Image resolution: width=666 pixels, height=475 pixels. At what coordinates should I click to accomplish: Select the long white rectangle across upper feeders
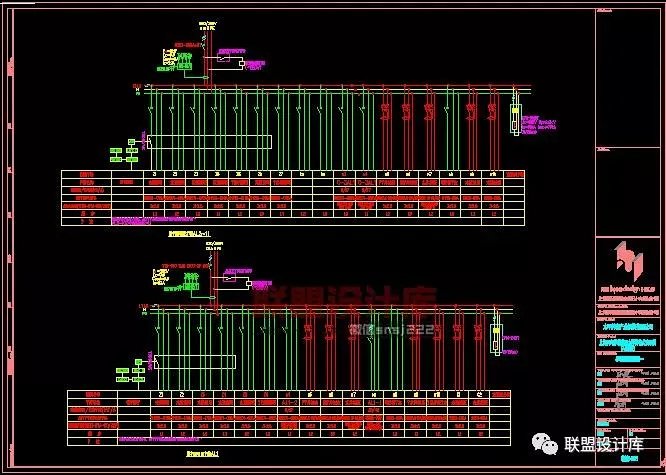click(x=209, y=142)
